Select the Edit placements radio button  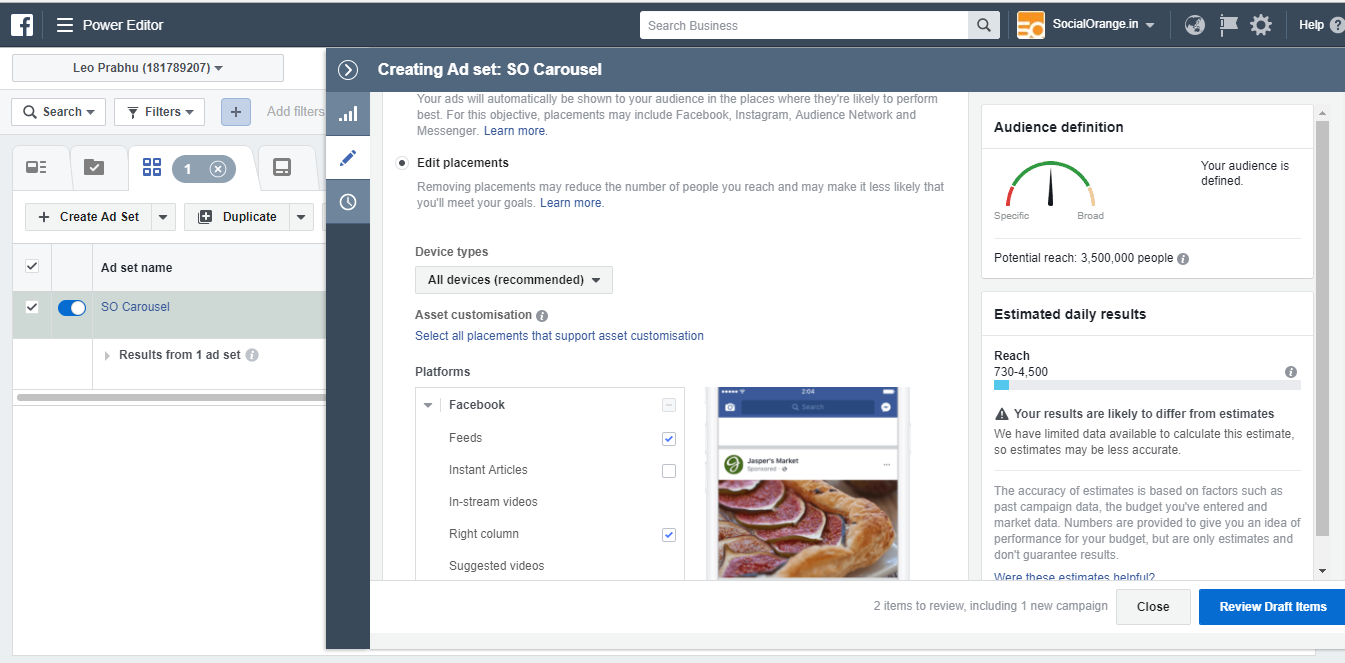pos(402,163)
